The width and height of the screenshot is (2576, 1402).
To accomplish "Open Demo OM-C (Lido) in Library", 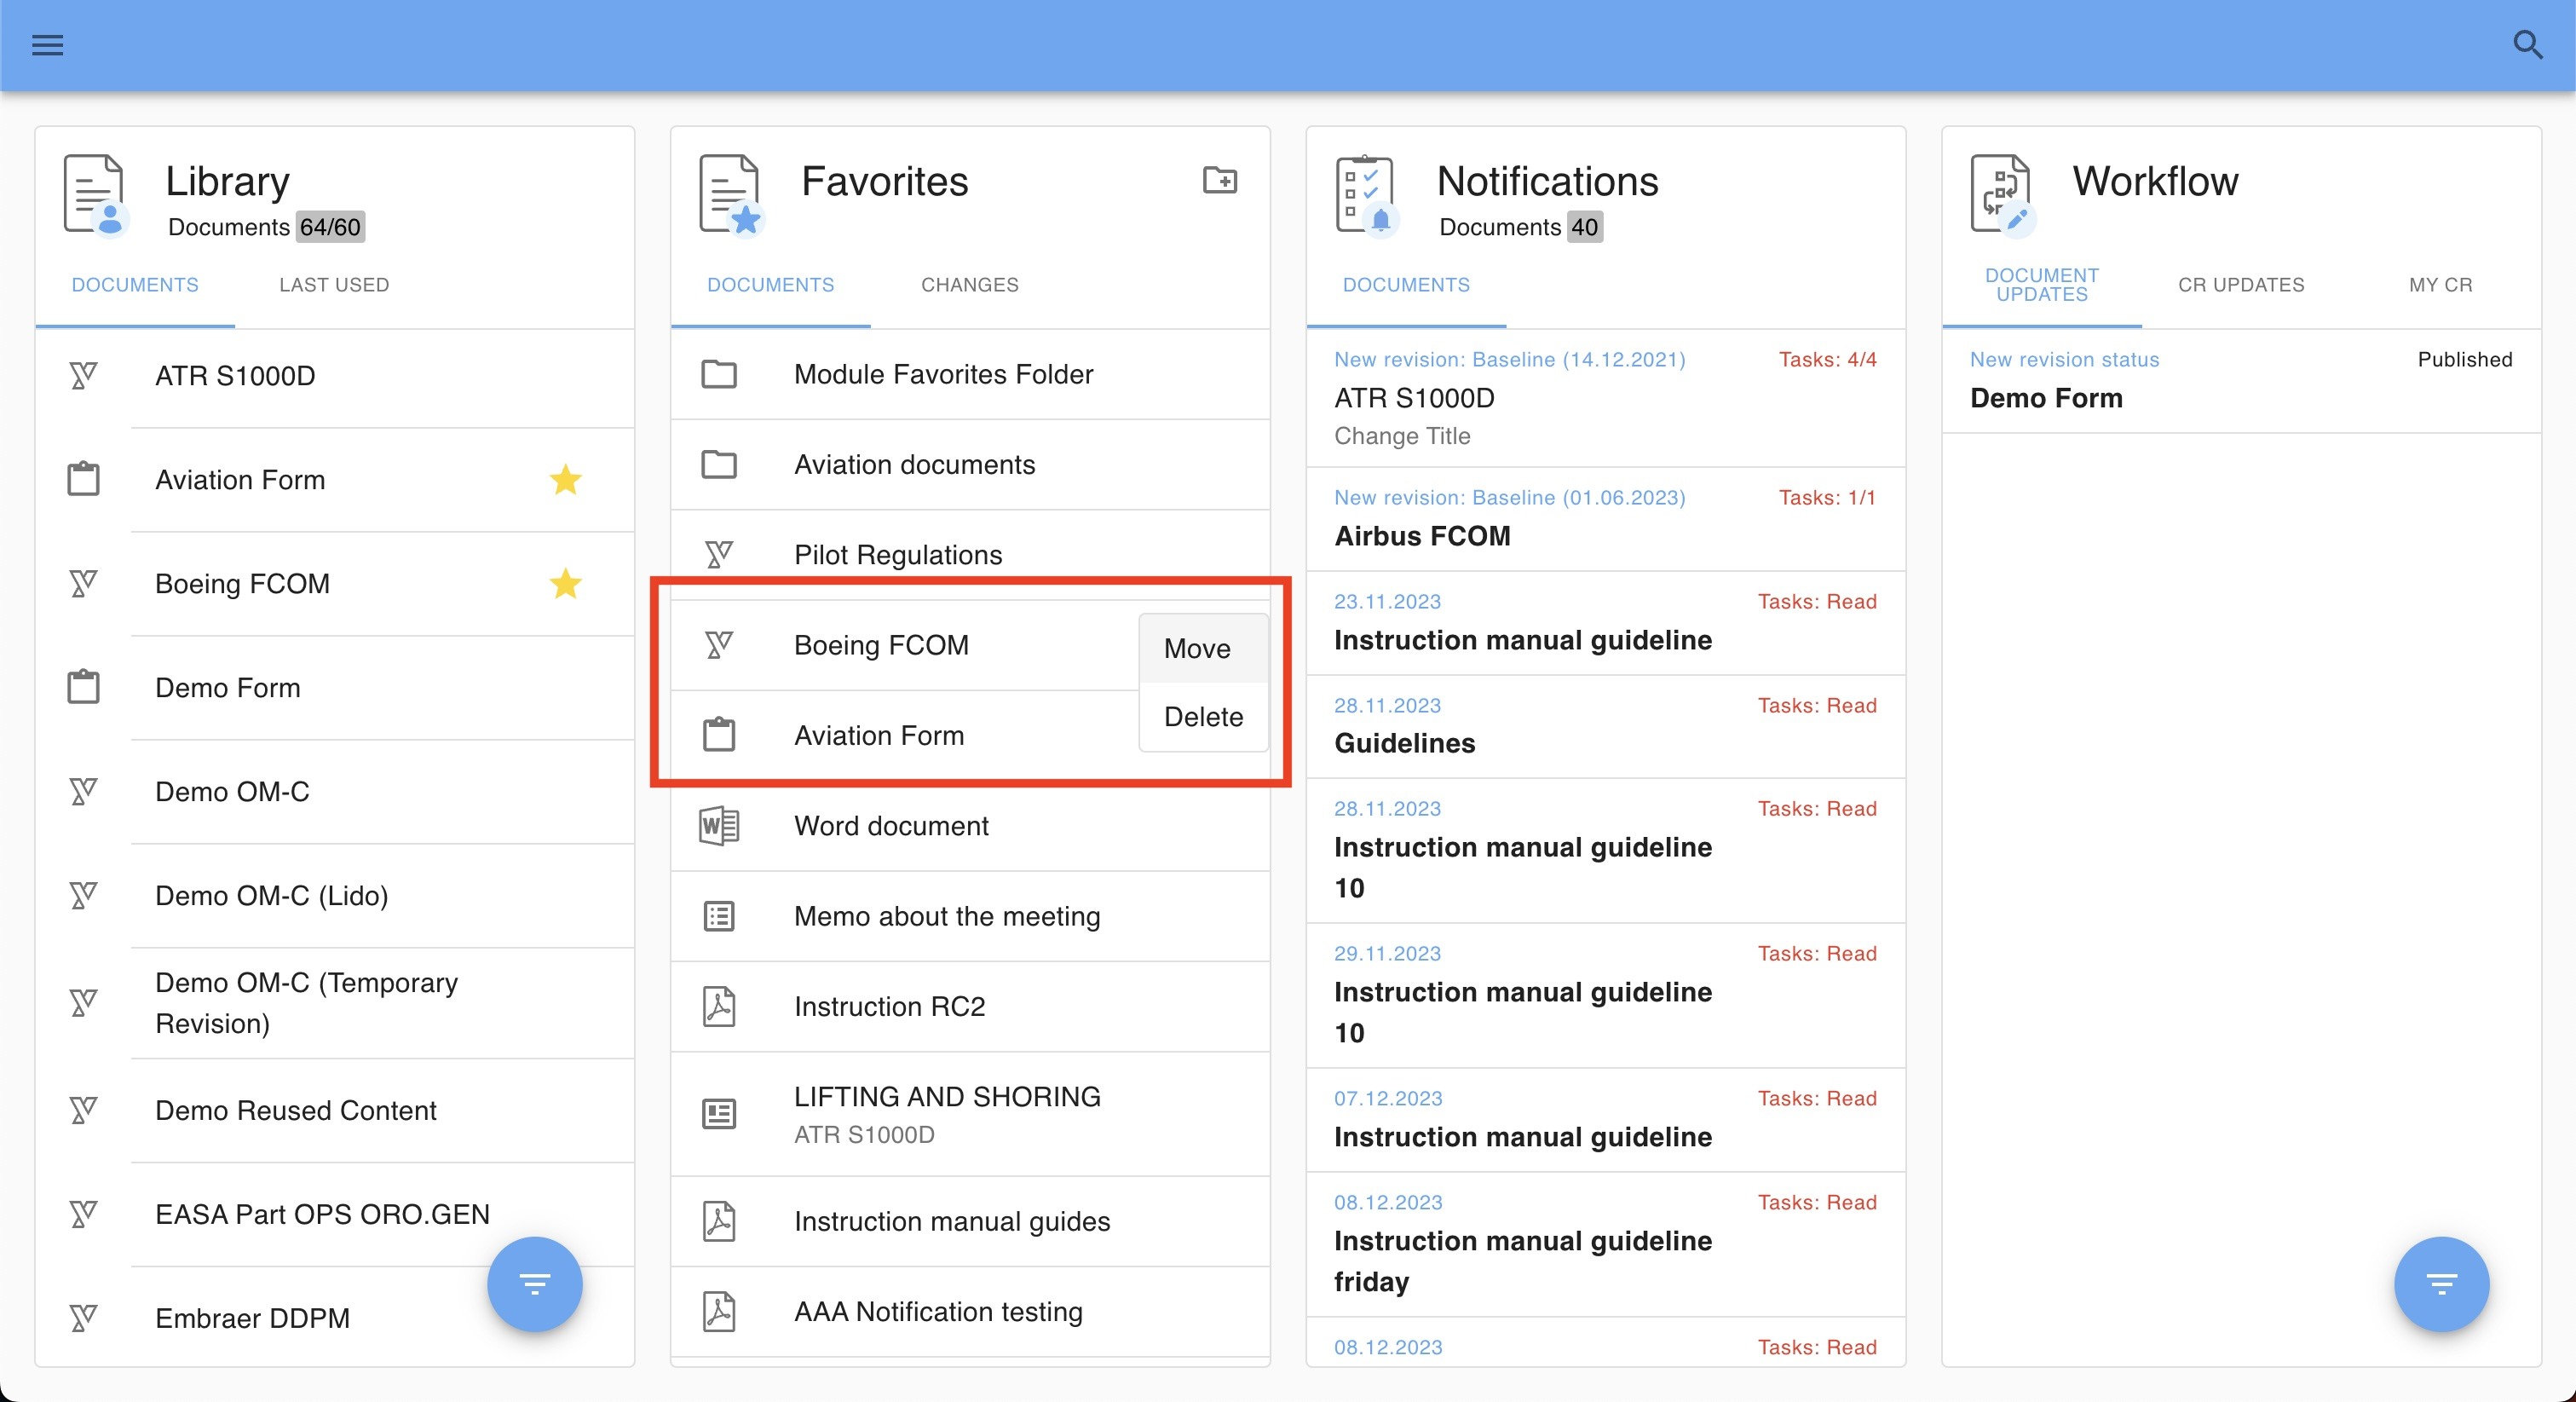I will pos(271,895).
